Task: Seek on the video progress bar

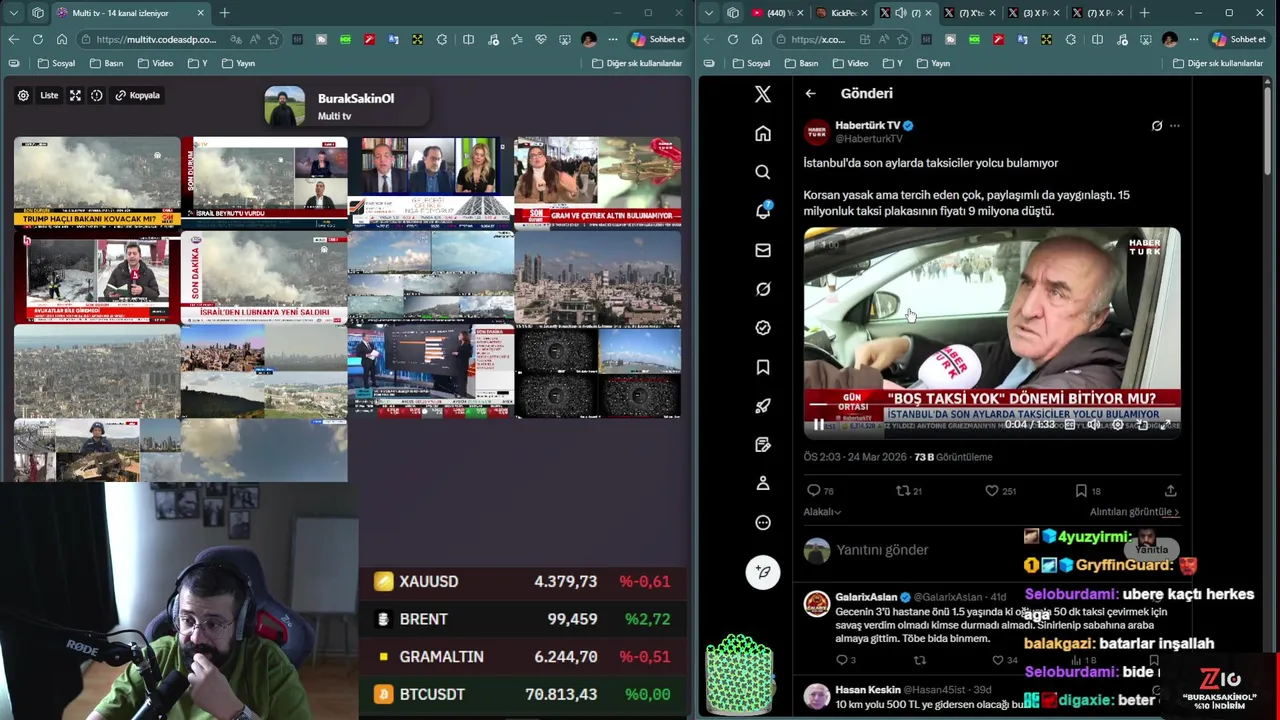Action: point(992,405)
